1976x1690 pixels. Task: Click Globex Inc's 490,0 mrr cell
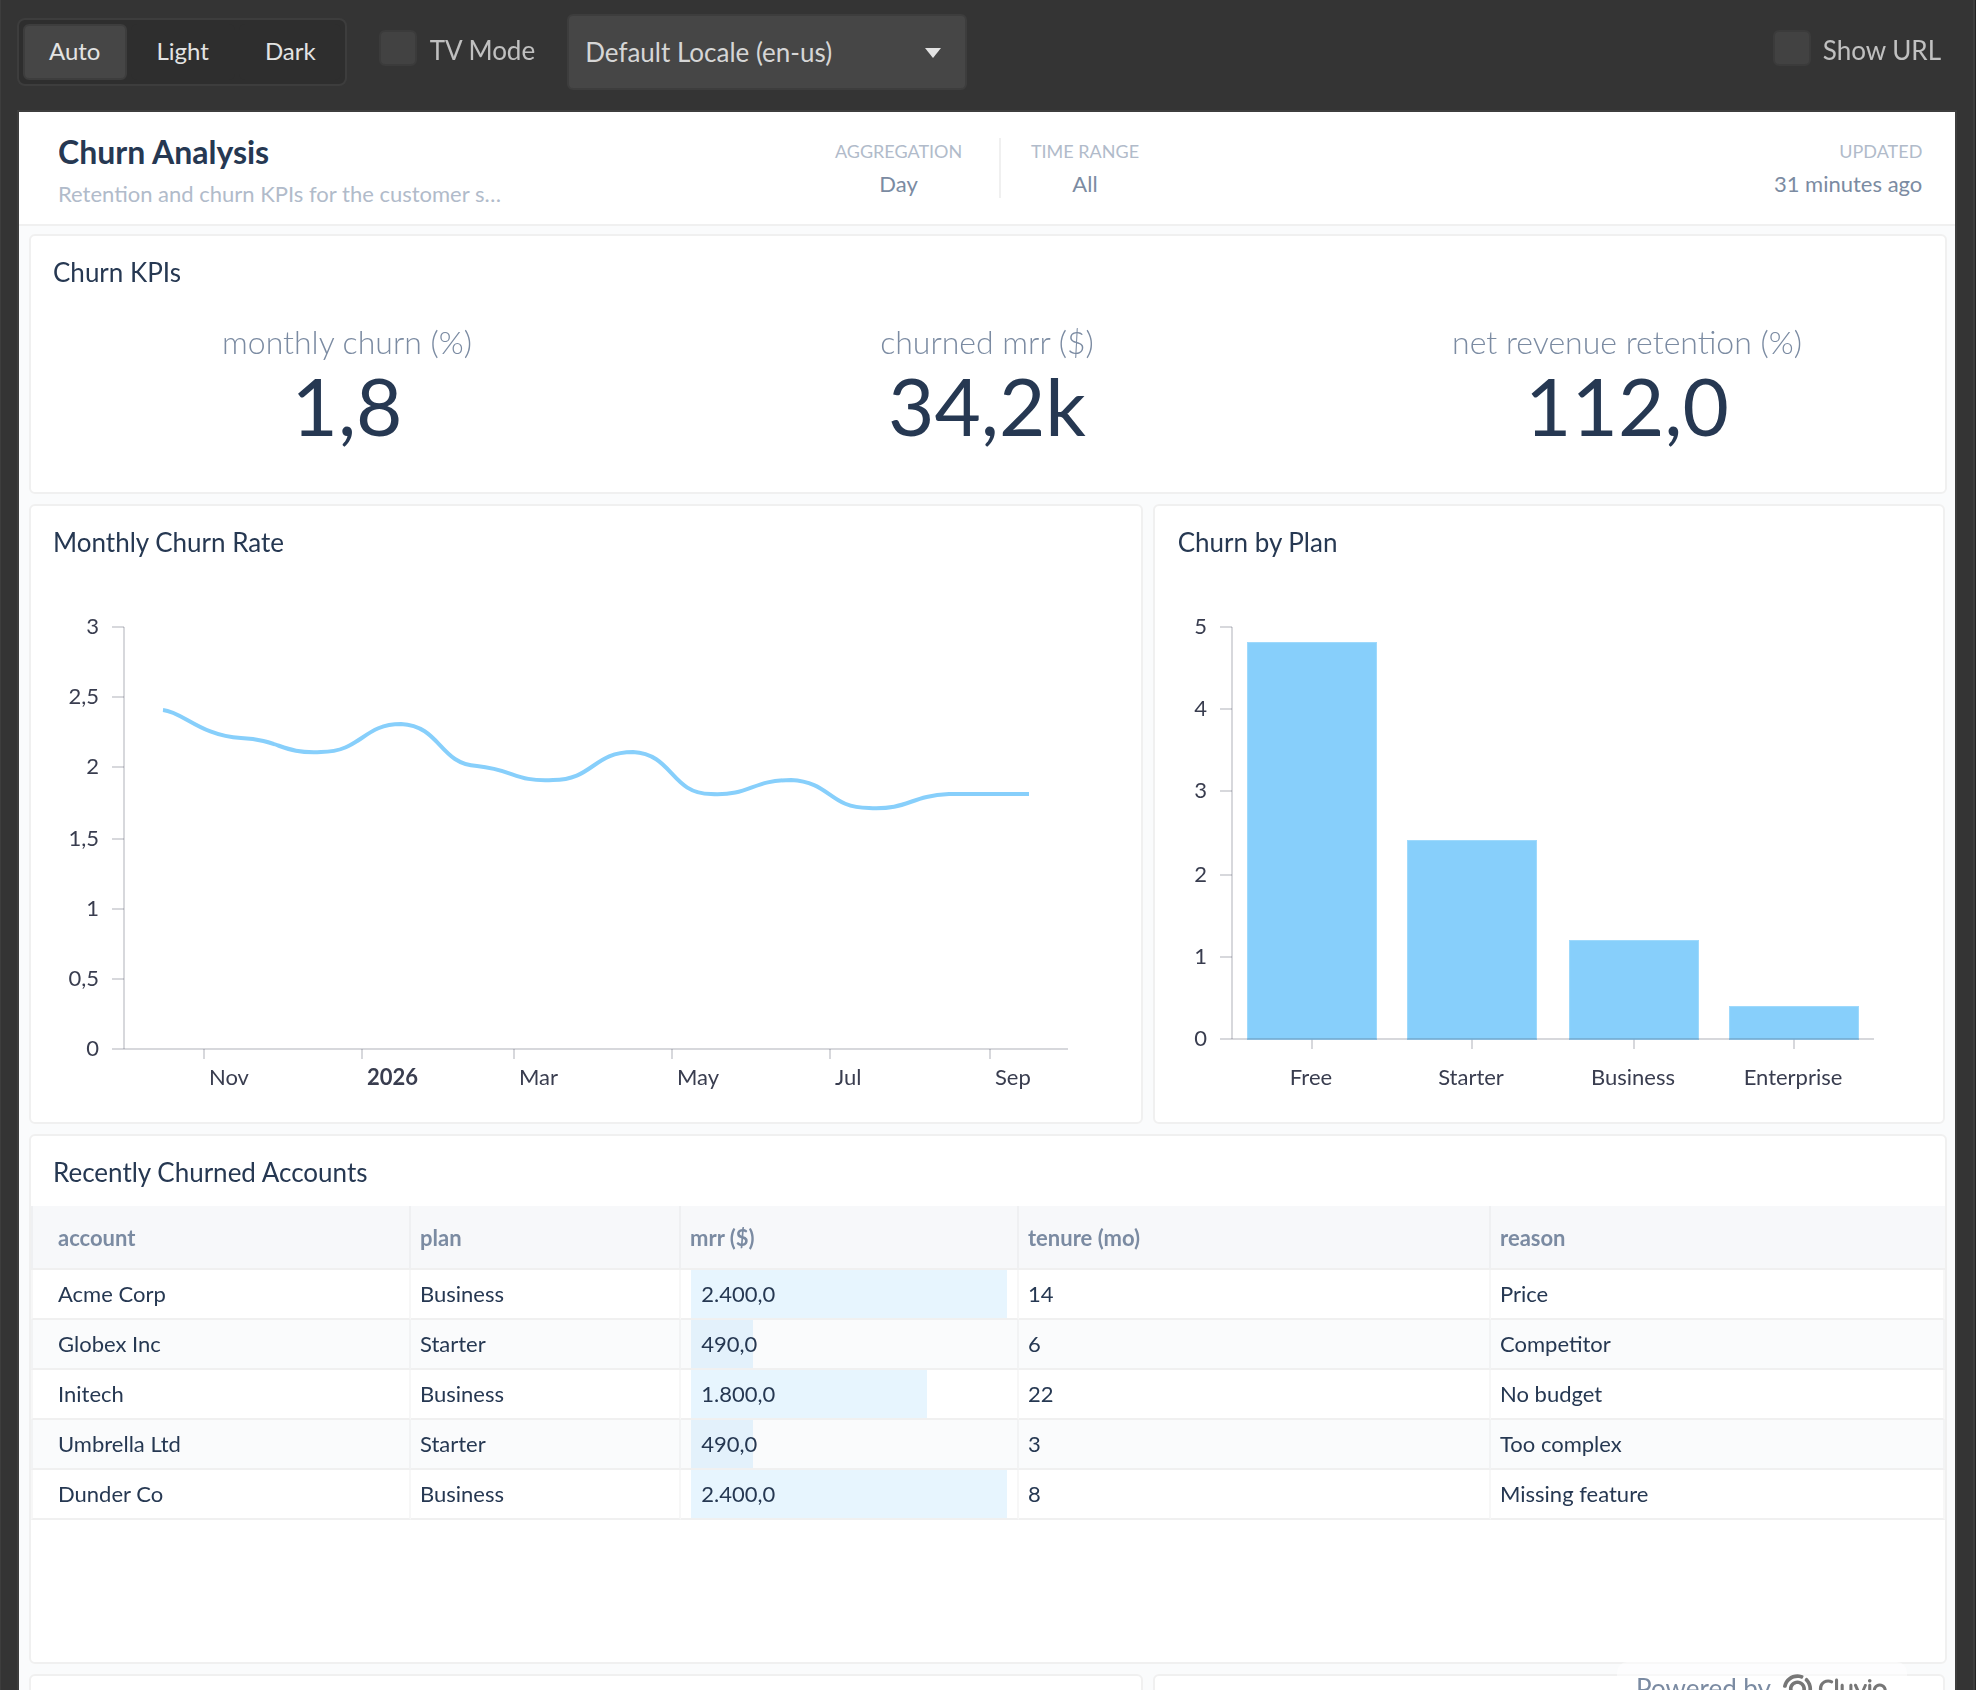point(849,1344)
